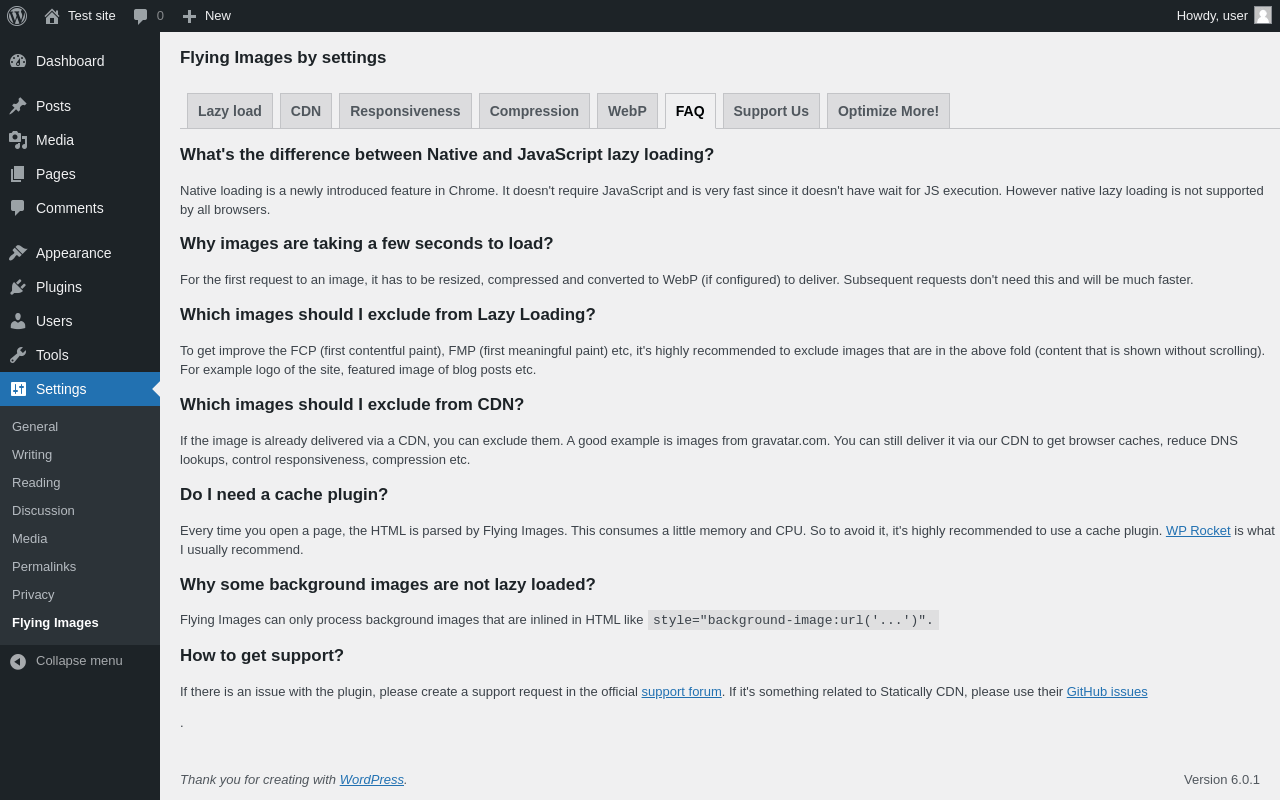1280x800 pixels.
Task: Select the WebP tab
Action: tap(627, 111)
